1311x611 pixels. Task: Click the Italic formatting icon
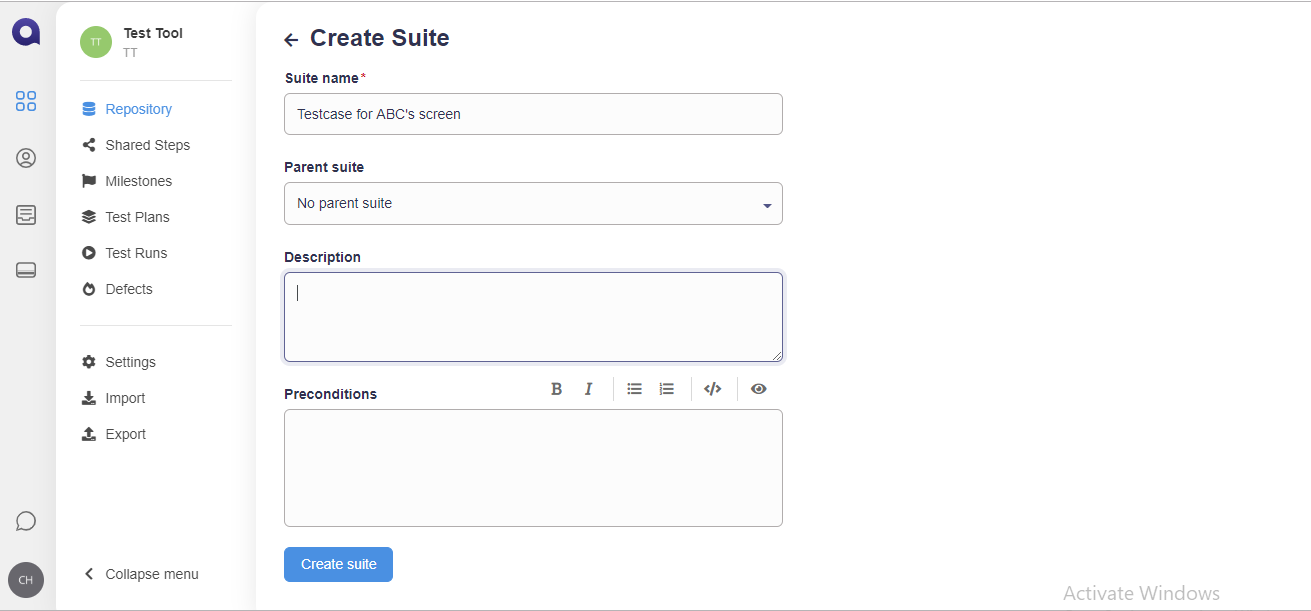(x=589, y=389)
